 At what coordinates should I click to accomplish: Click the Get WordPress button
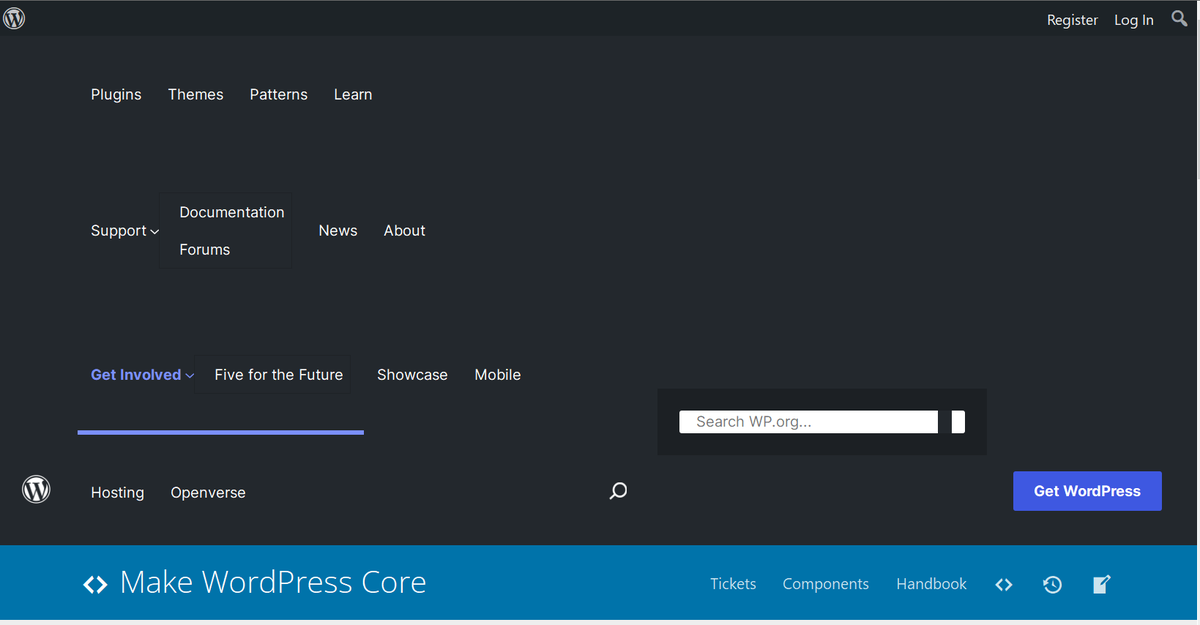[x=1087, y=491]
